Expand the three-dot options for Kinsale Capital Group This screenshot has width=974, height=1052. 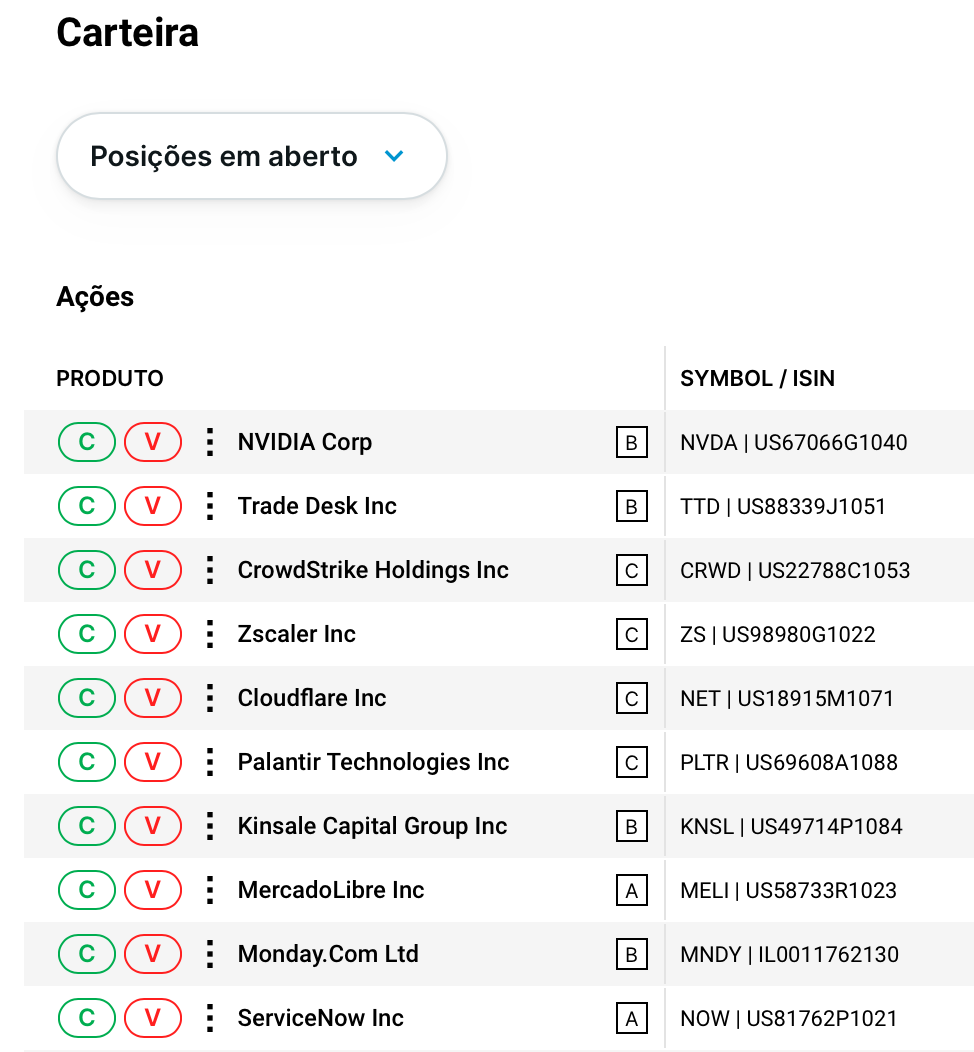(x=210, y=826)
